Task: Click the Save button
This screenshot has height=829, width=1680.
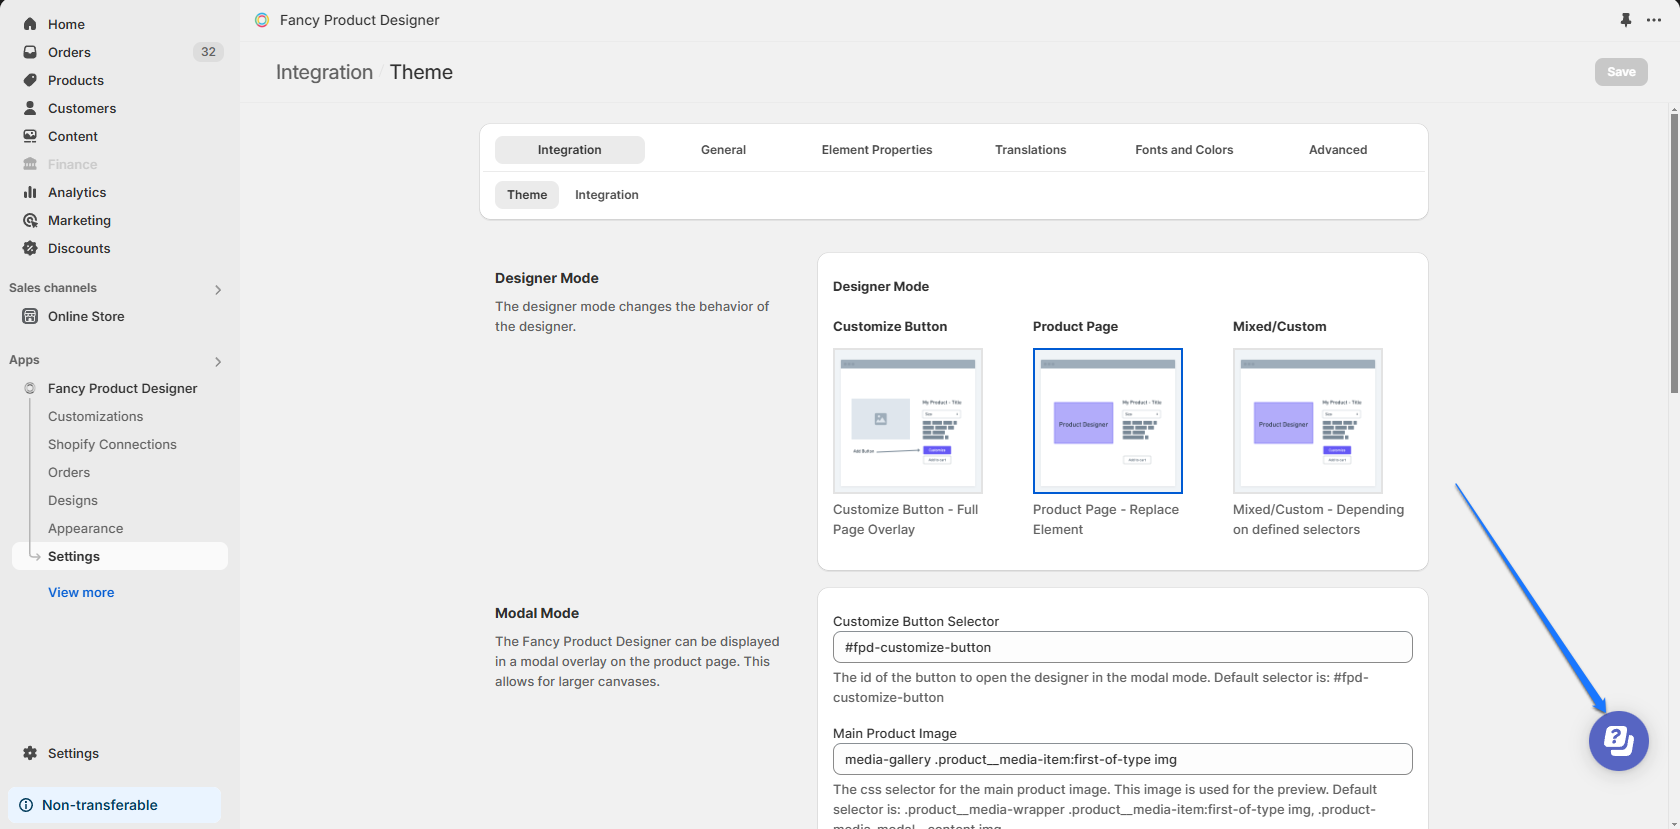Action: pyautogui.click(x=1621, y=72)
